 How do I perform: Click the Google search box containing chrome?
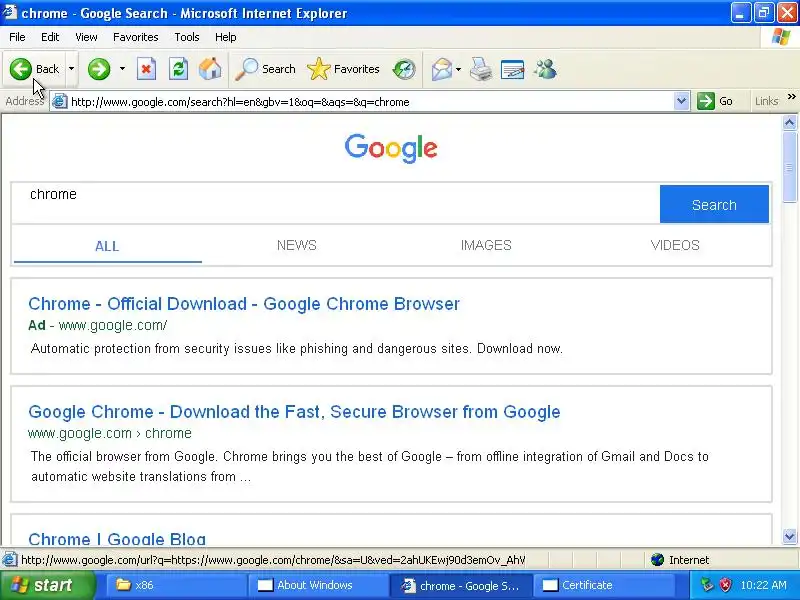click(335, 204)
